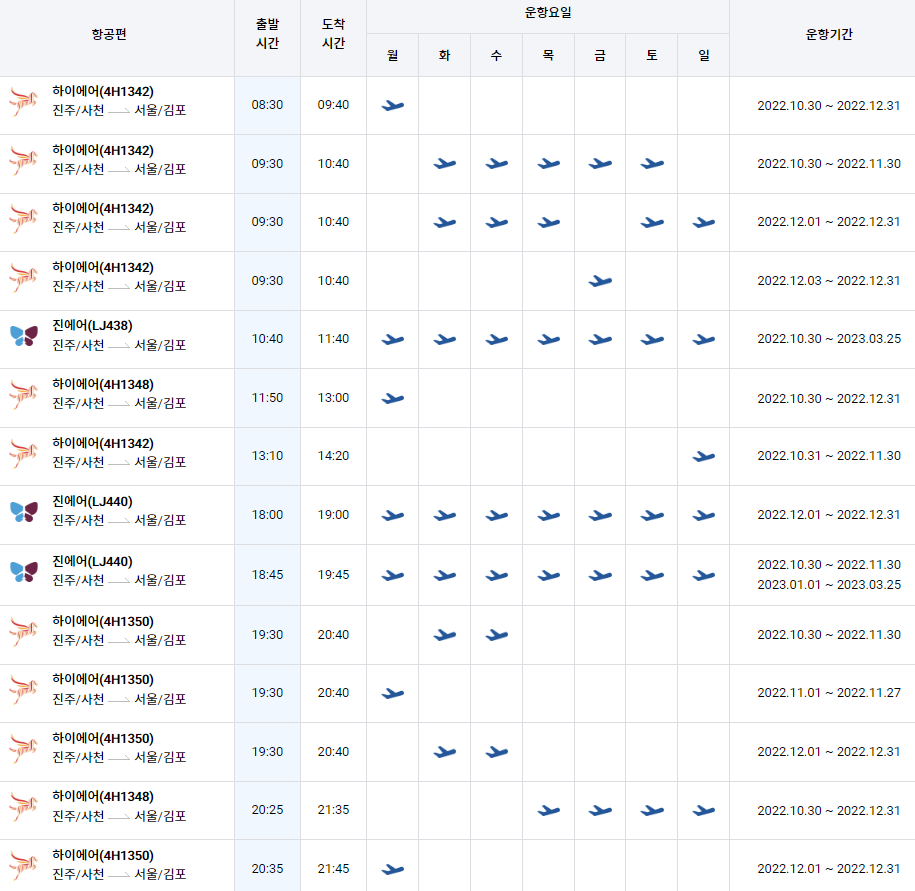Viewport: 915px width, 891px height.
Task: Click the Jin Air logo of the 18:00 LJ440 flight
Action: (24, 512)
